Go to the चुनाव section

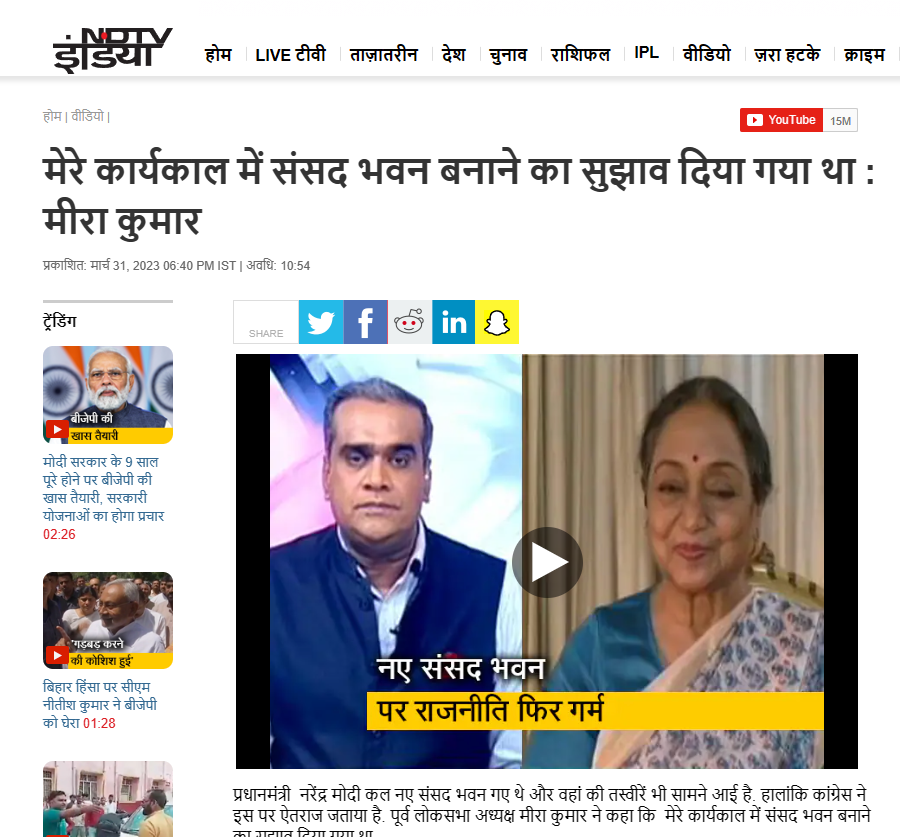pos(508,55)
